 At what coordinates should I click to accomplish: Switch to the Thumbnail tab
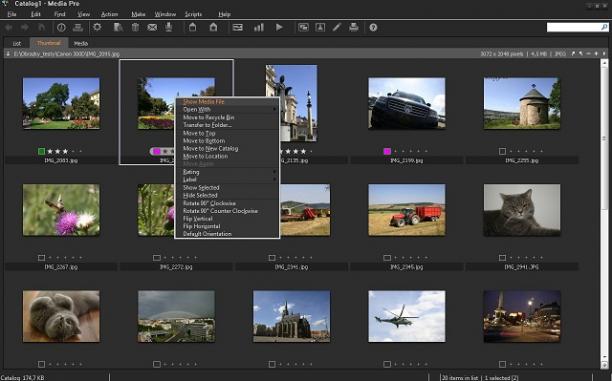pyautogui.click(x=49, y=43)
